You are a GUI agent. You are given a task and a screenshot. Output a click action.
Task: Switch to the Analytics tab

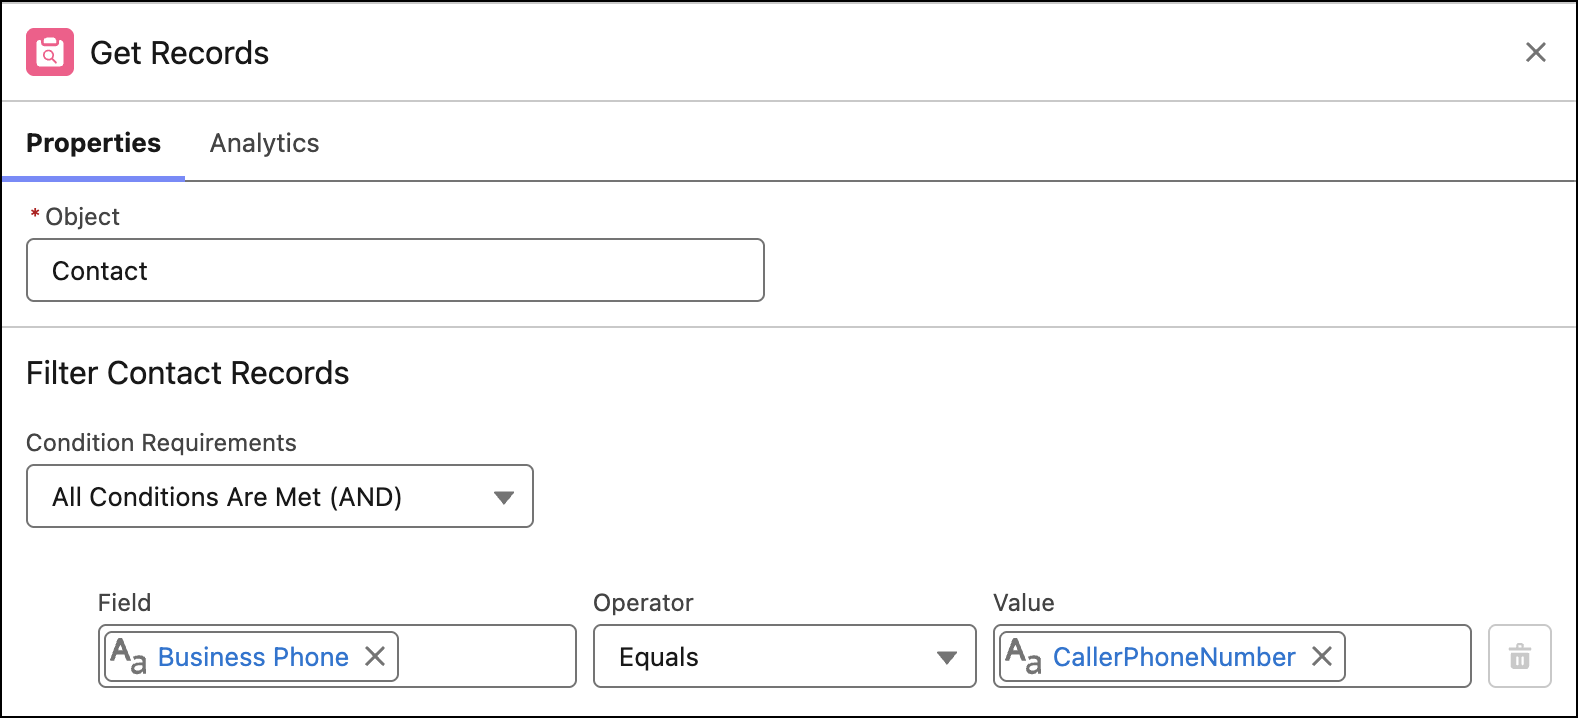(x=264, y=143)
